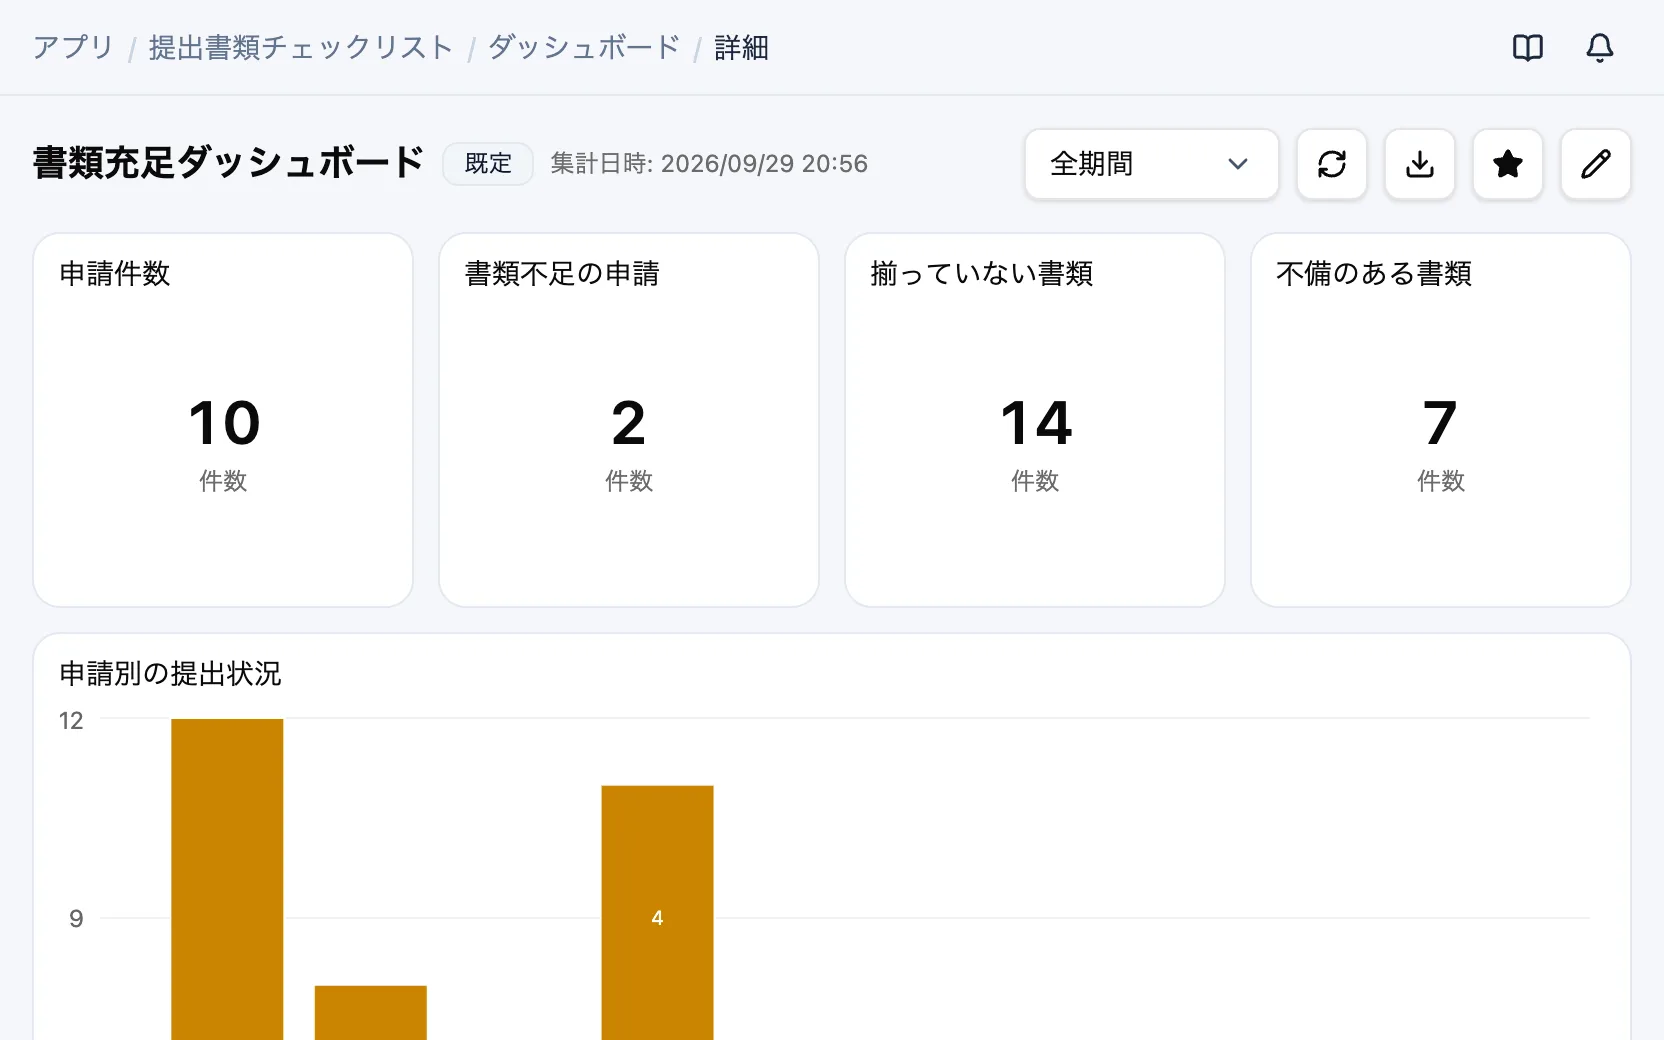Click the chart bar labeled 4
The image size is (1664, 1040).
click(x=657, y=913)
